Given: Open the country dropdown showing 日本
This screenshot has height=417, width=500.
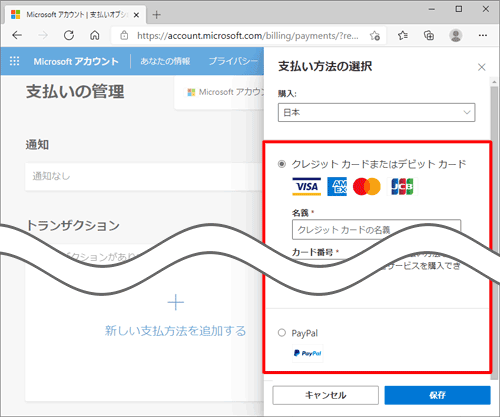Looking at the screenshot, I should click(376, 112).
